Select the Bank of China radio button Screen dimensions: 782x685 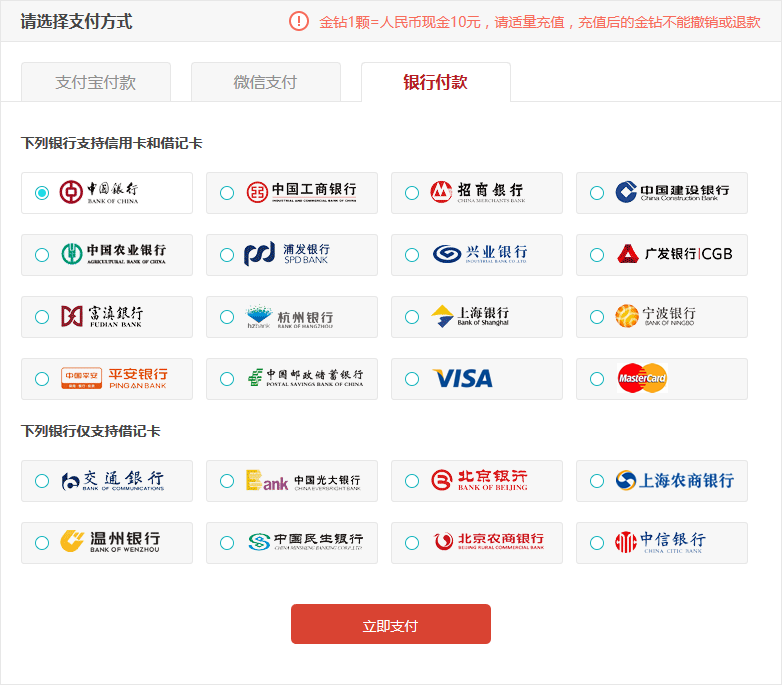(42, 193)
